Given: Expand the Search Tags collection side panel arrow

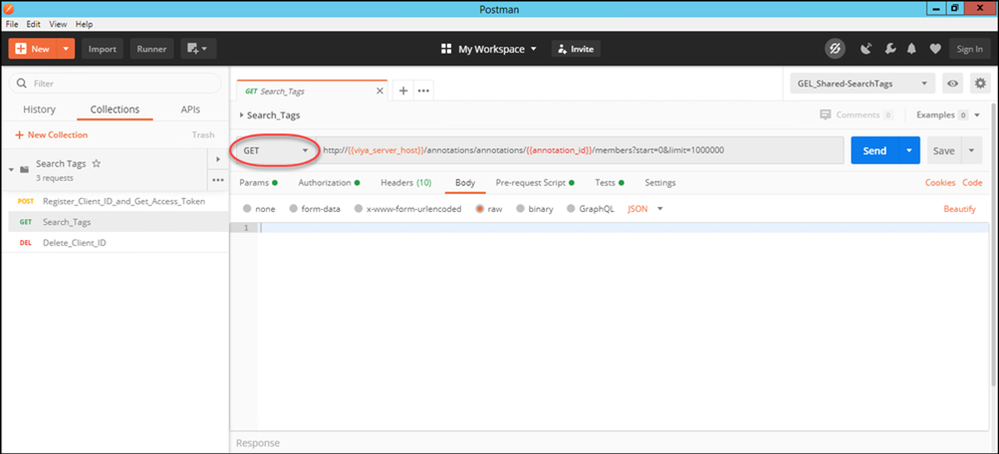Looking at the screenshot, I should tap(218, 159).
